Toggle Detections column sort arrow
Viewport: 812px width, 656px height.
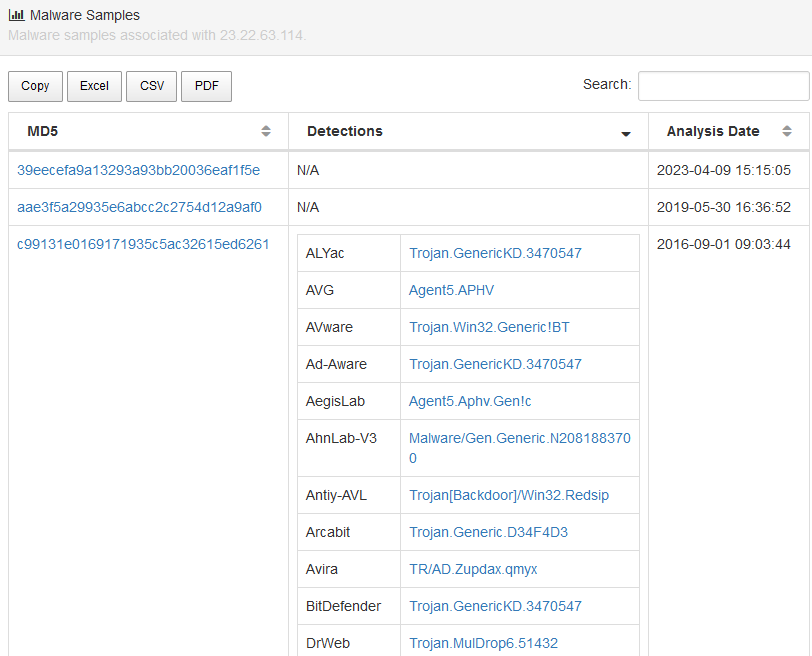coord(626,134)
